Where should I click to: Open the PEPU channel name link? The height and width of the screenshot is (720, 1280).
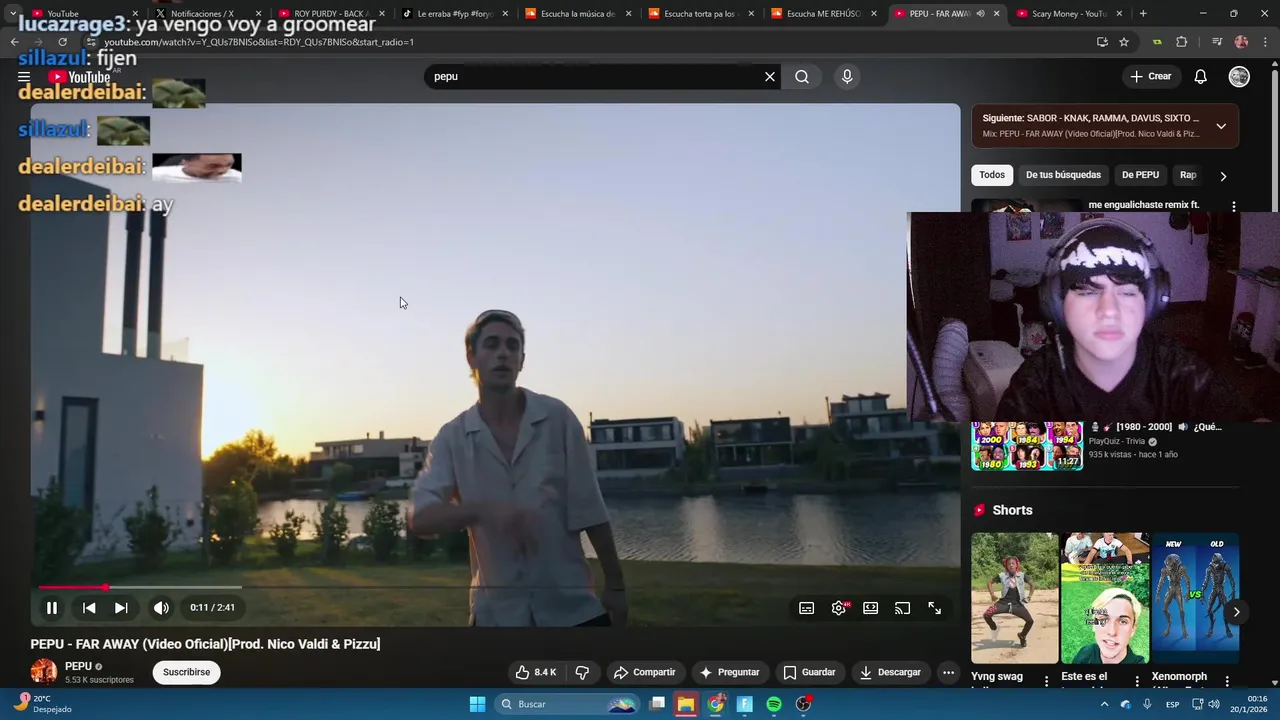[78, 666]
